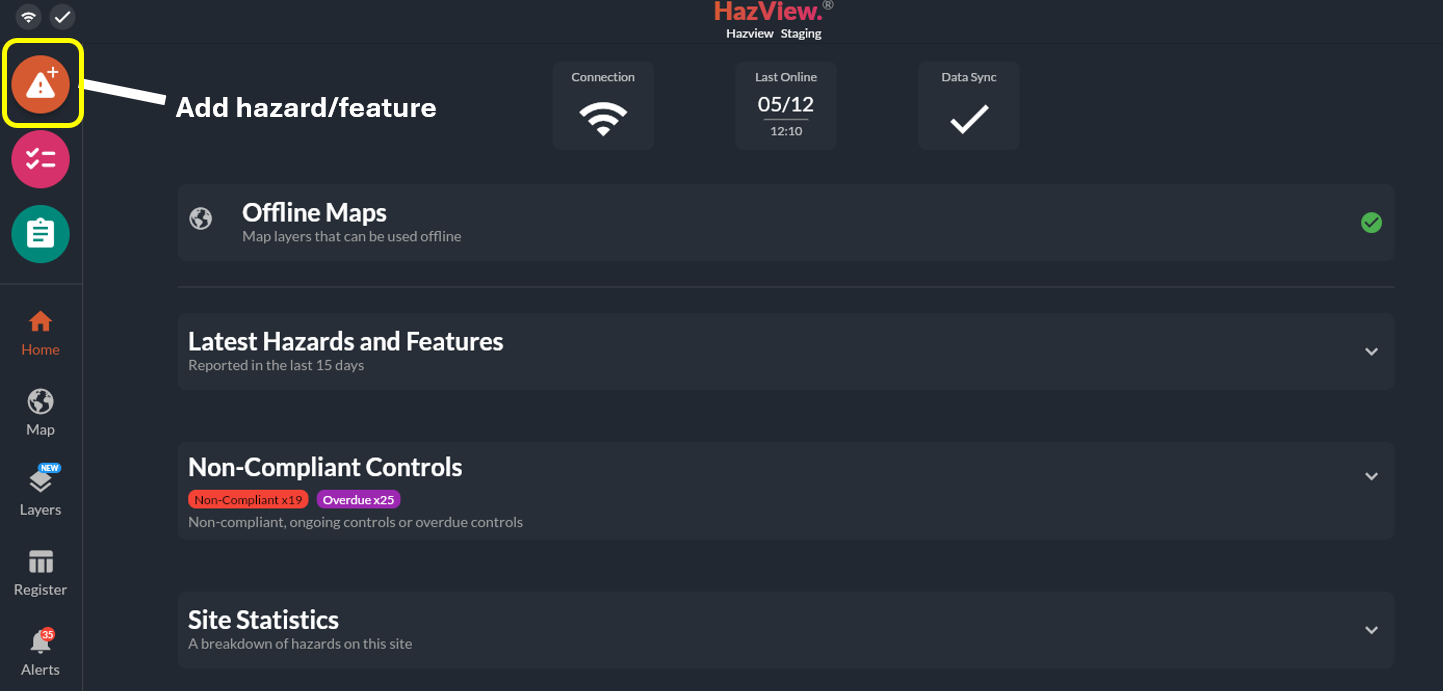The width and height of the screenshot is (1443, 691).
Task: Click the small wifi status icon top-left
Action: (29, 17)
